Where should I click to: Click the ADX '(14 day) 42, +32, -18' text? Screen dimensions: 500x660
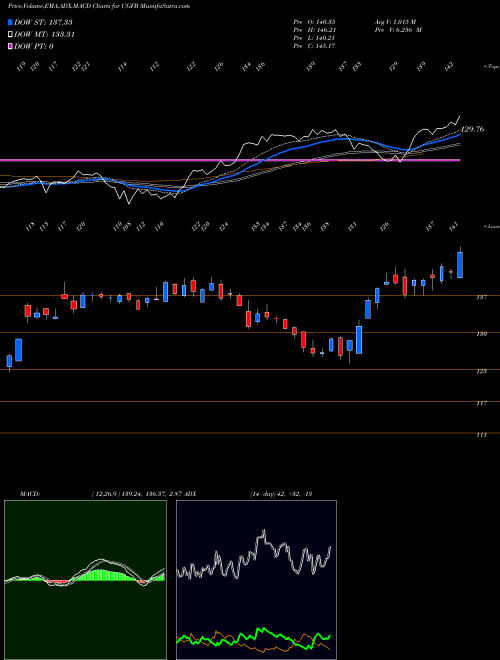281,493
